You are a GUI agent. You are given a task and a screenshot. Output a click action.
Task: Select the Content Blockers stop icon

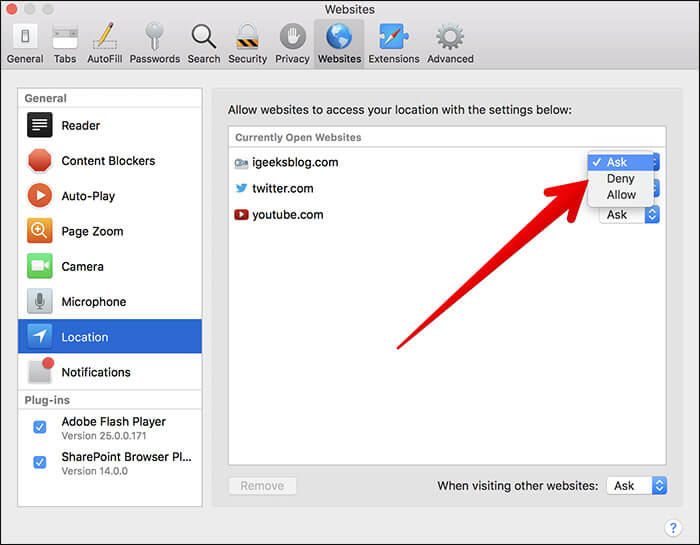(39, 160)
